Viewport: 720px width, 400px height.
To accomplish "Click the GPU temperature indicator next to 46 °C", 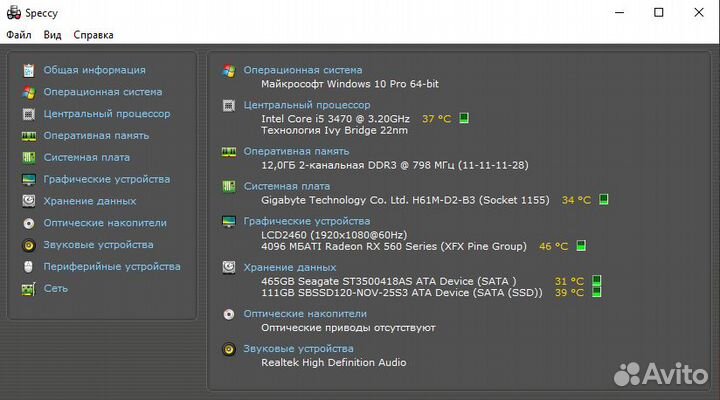I will pyautogui.click(x=581, y=246).
